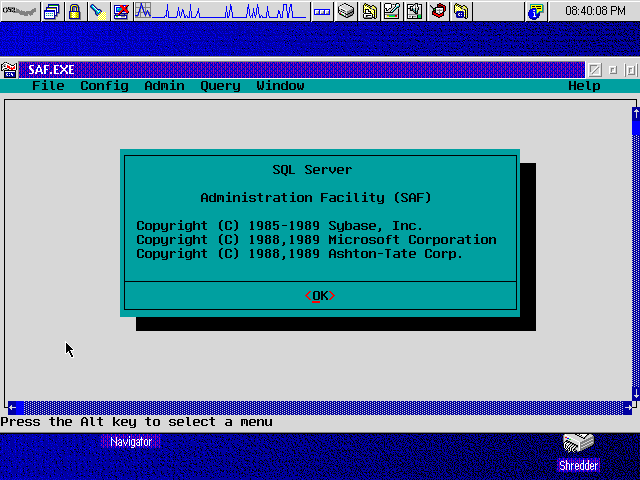Open the printer folder icon in WarpCenter
The image size is (640, 480).
pos(369,11)
